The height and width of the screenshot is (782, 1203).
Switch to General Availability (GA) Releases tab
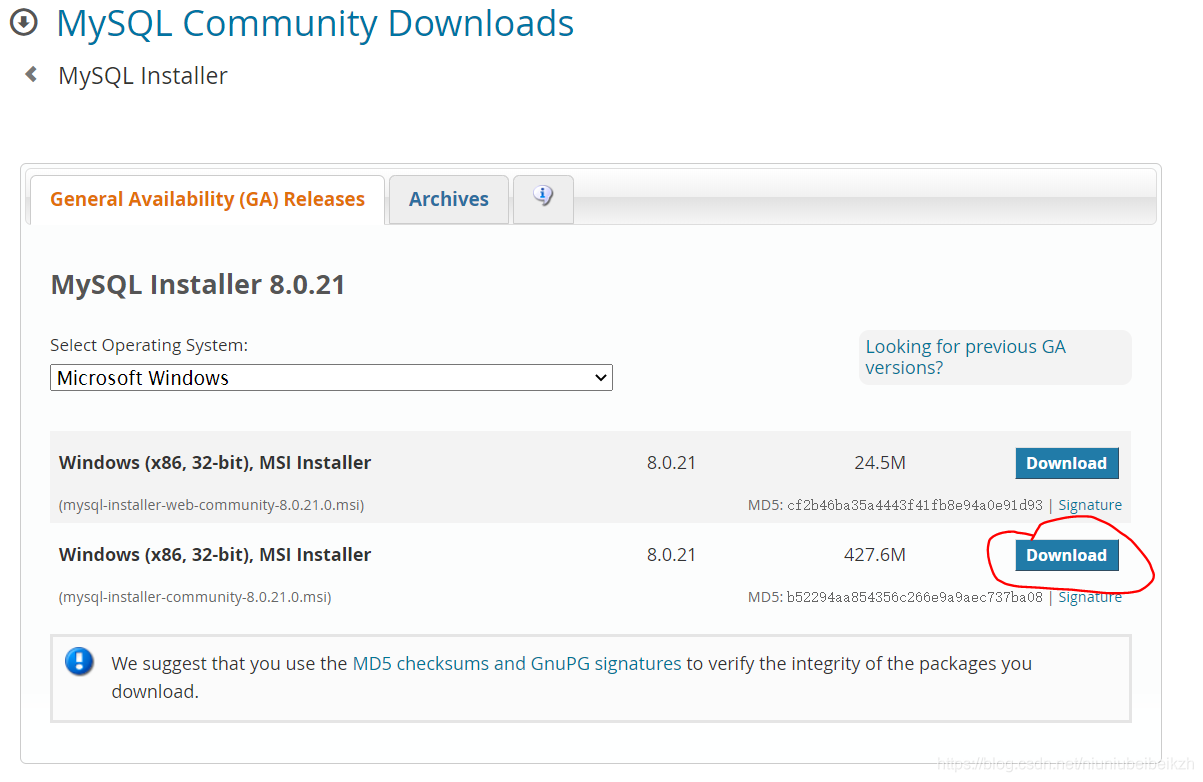[207, 199]
